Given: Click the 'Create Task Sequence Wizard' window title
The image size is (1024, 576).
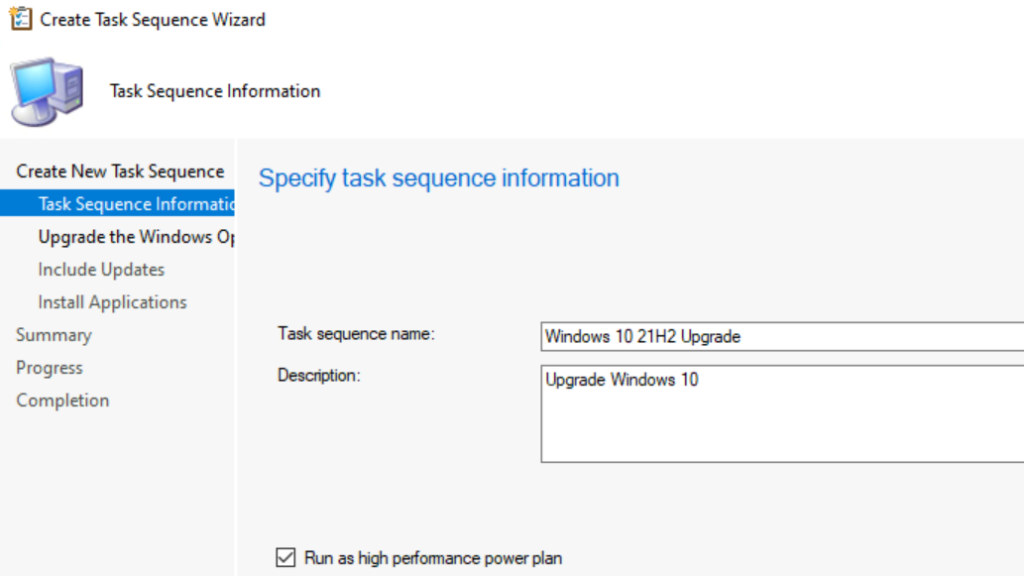Looking at the screenshot, I should (x=153, y=19).
